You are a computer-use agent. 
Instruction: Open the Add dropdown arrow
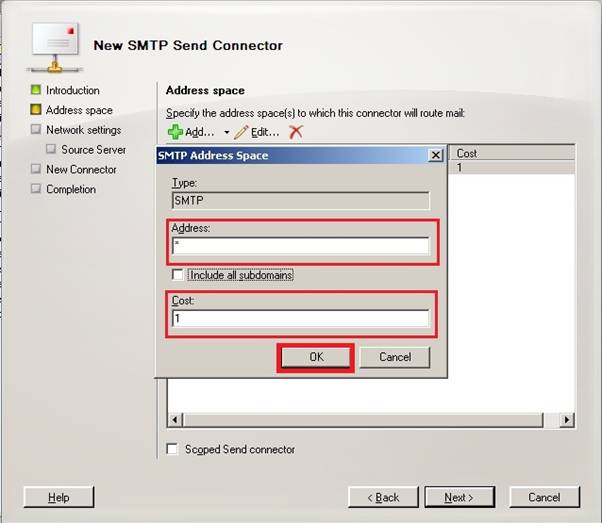tap(227, 133)
